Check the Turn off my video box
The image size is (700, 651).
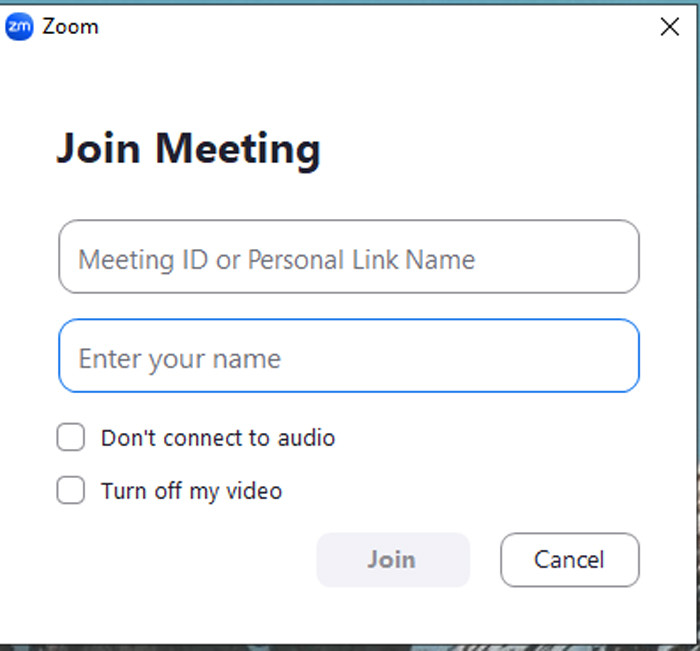pos(71,491)
